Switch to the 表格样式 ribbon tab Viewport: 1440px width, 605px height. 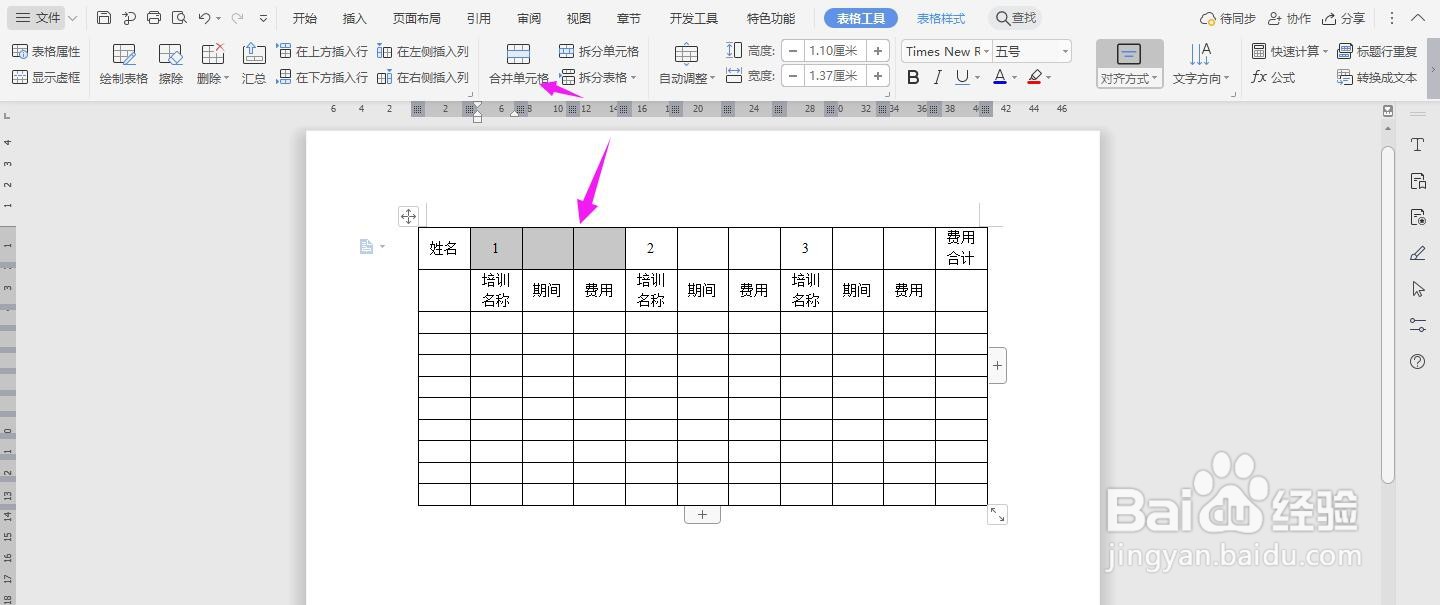pyautogui.click(x=940, y=17)
